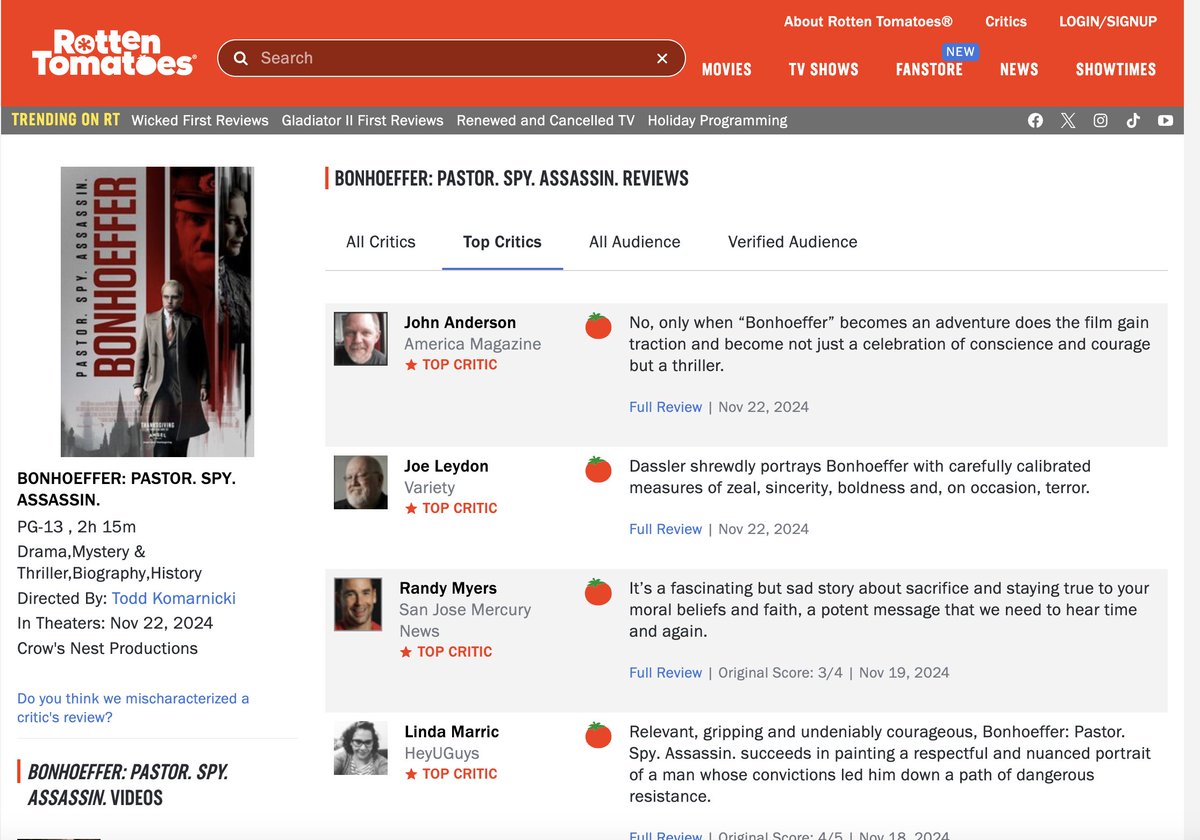Open the TikTok social icon
Screen dimensions: 1200x840
(1133, 120)
